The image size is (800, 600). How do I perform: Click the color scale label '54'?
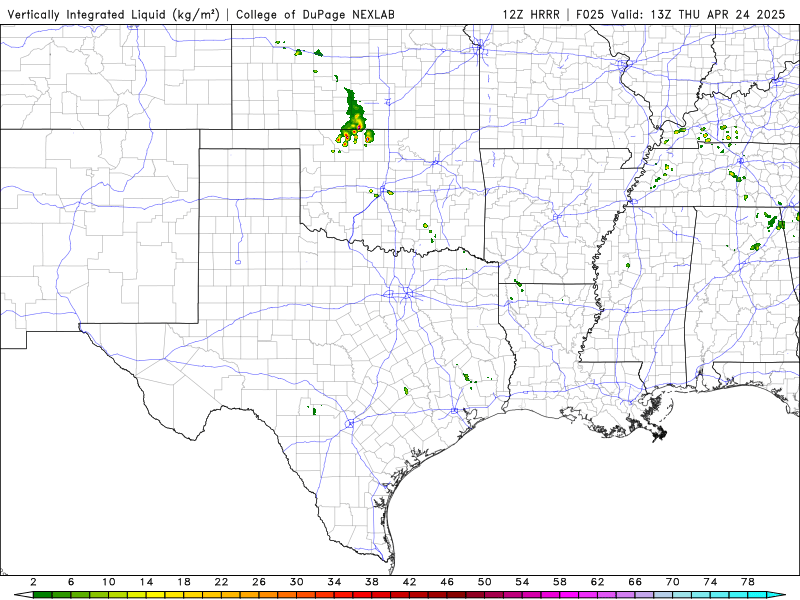(x=522, y=582)
